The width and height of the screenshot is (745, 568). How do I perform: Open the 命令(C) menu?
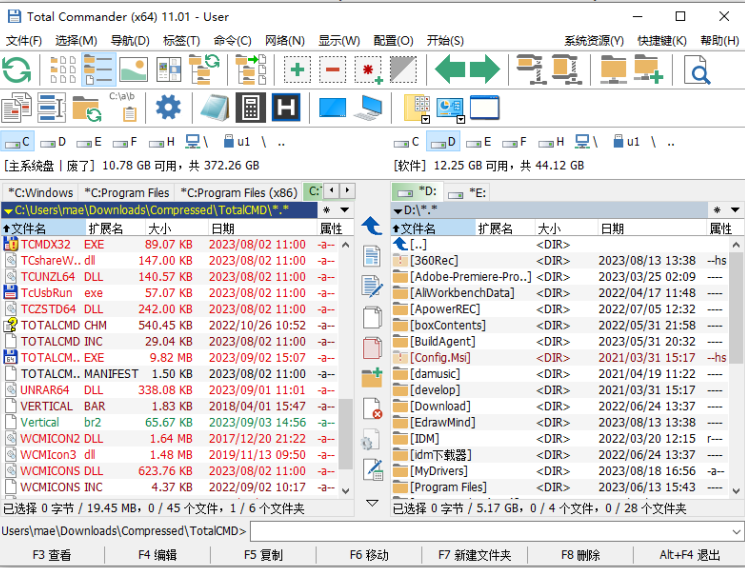232,41
